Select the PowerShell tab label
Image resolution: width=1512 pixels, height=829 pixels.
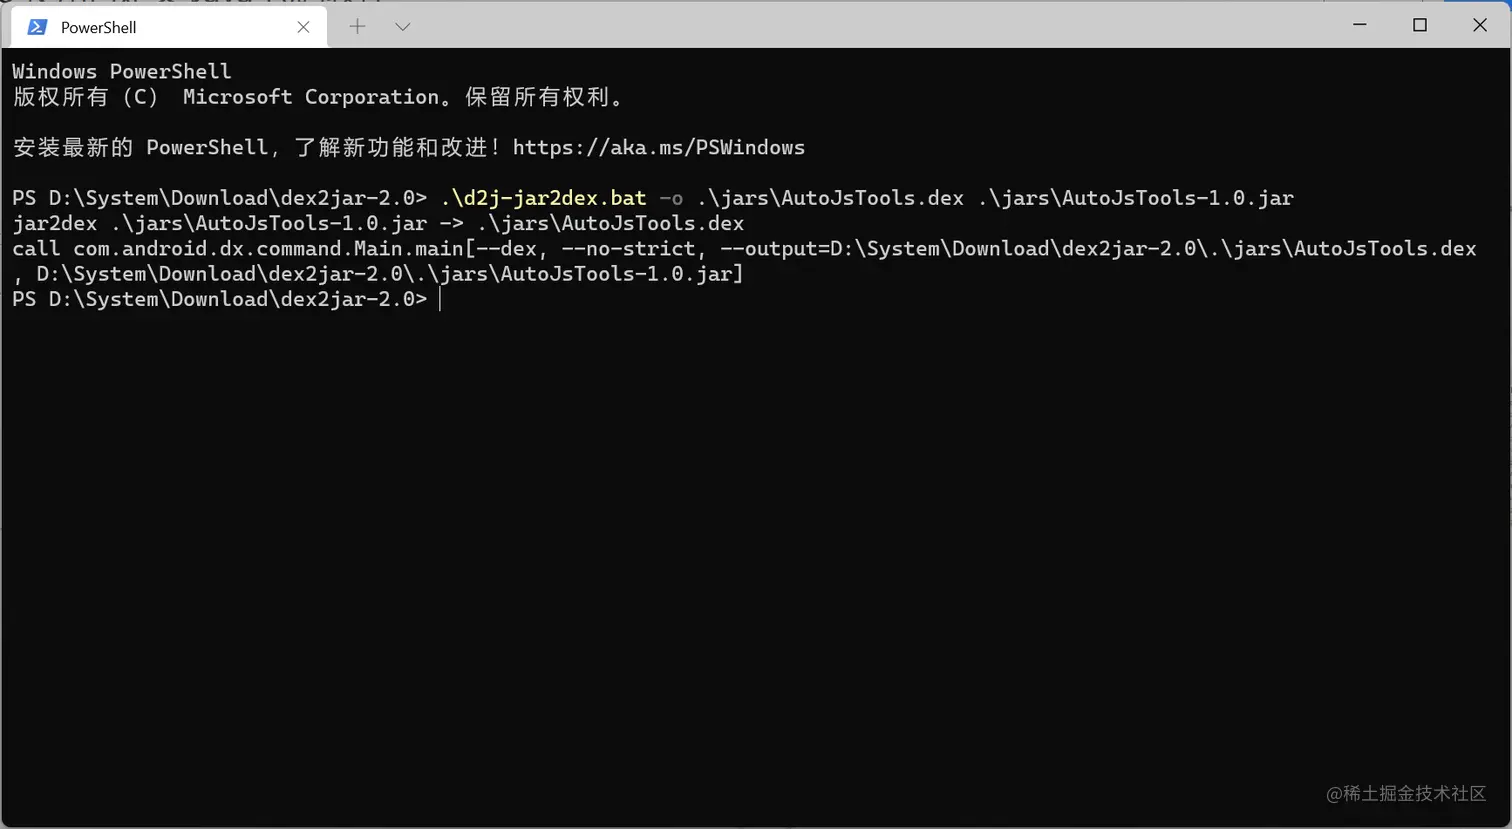tap(98, 27)
